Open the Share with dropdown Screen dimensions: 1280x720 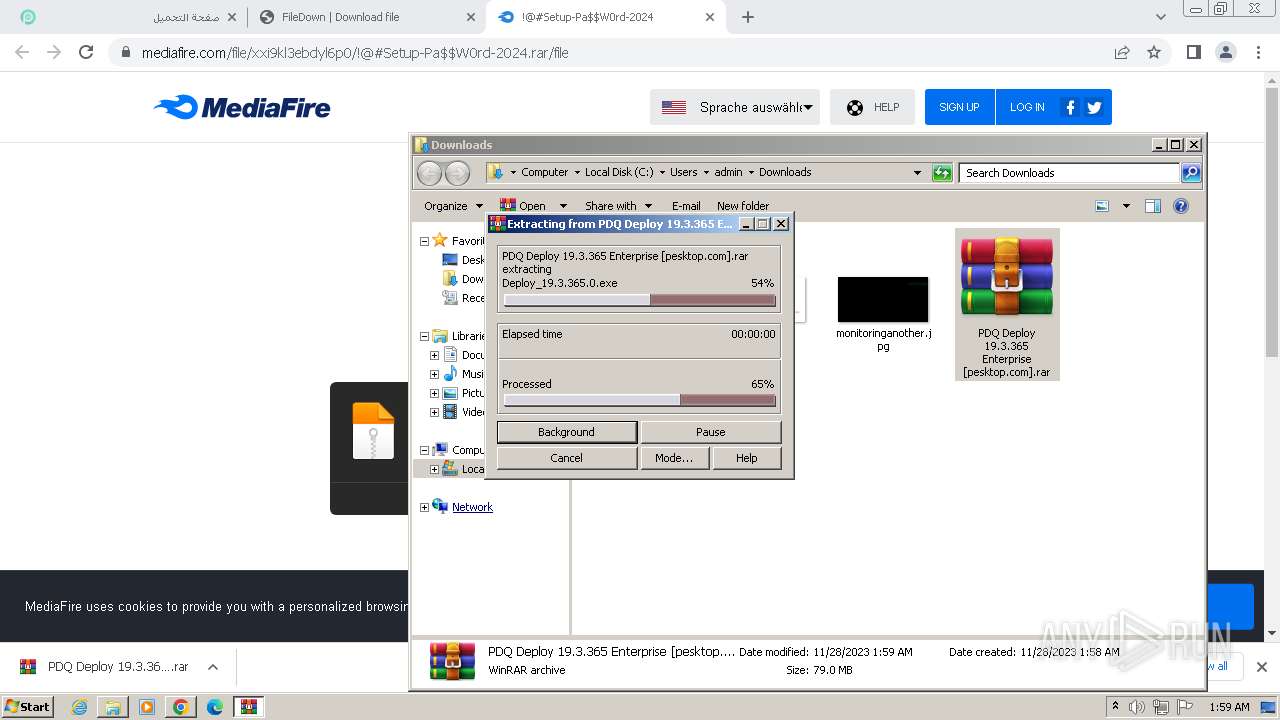pyautogui.click(x=618, y=206)
